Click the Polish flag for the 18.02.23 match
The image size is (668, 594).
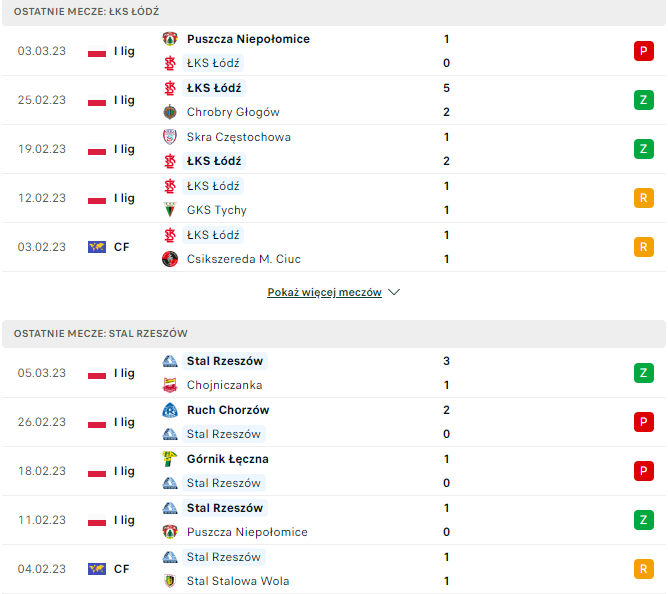tap(97, 471)
